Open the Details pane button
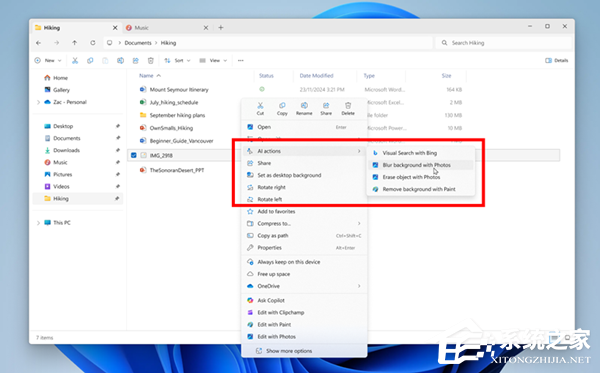The height and width of the screenshot is (373, 600). pos(556,60)
